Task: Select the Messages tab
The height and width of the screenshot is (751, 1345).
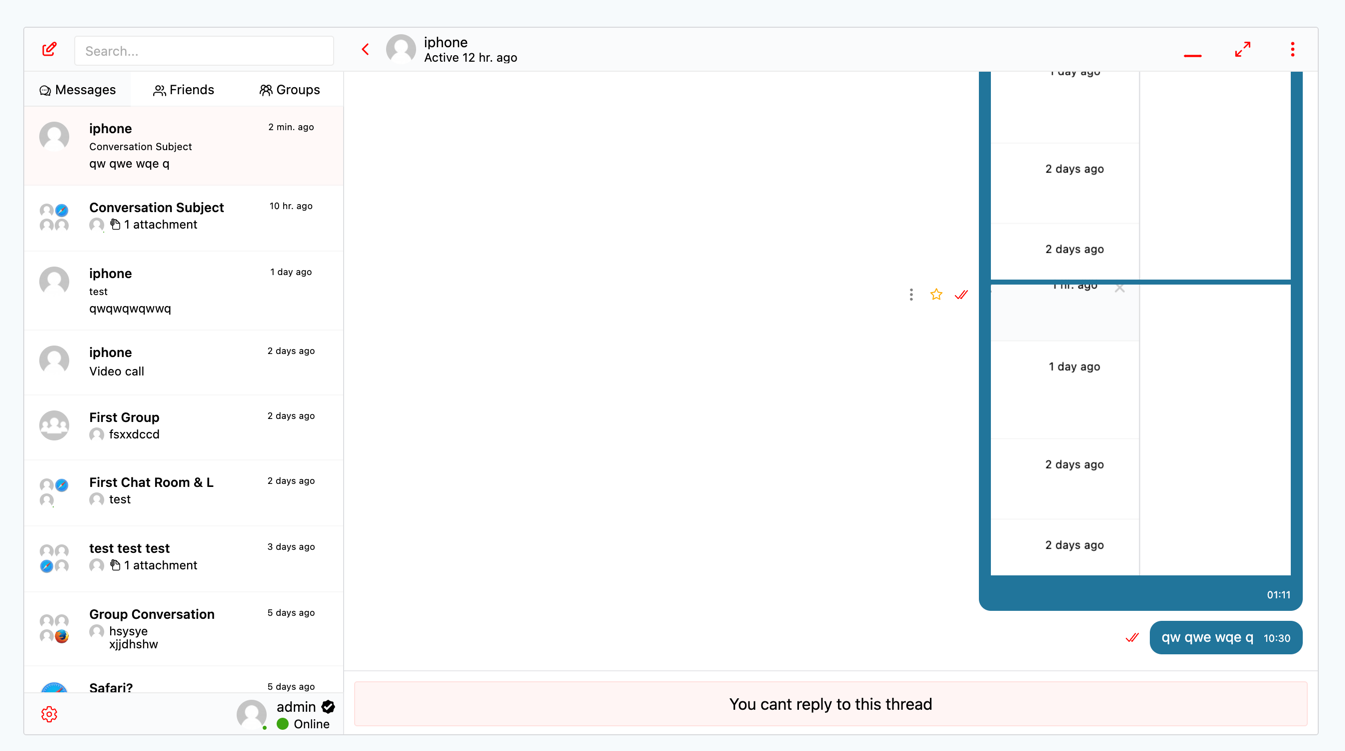Action: pos(77,90)
